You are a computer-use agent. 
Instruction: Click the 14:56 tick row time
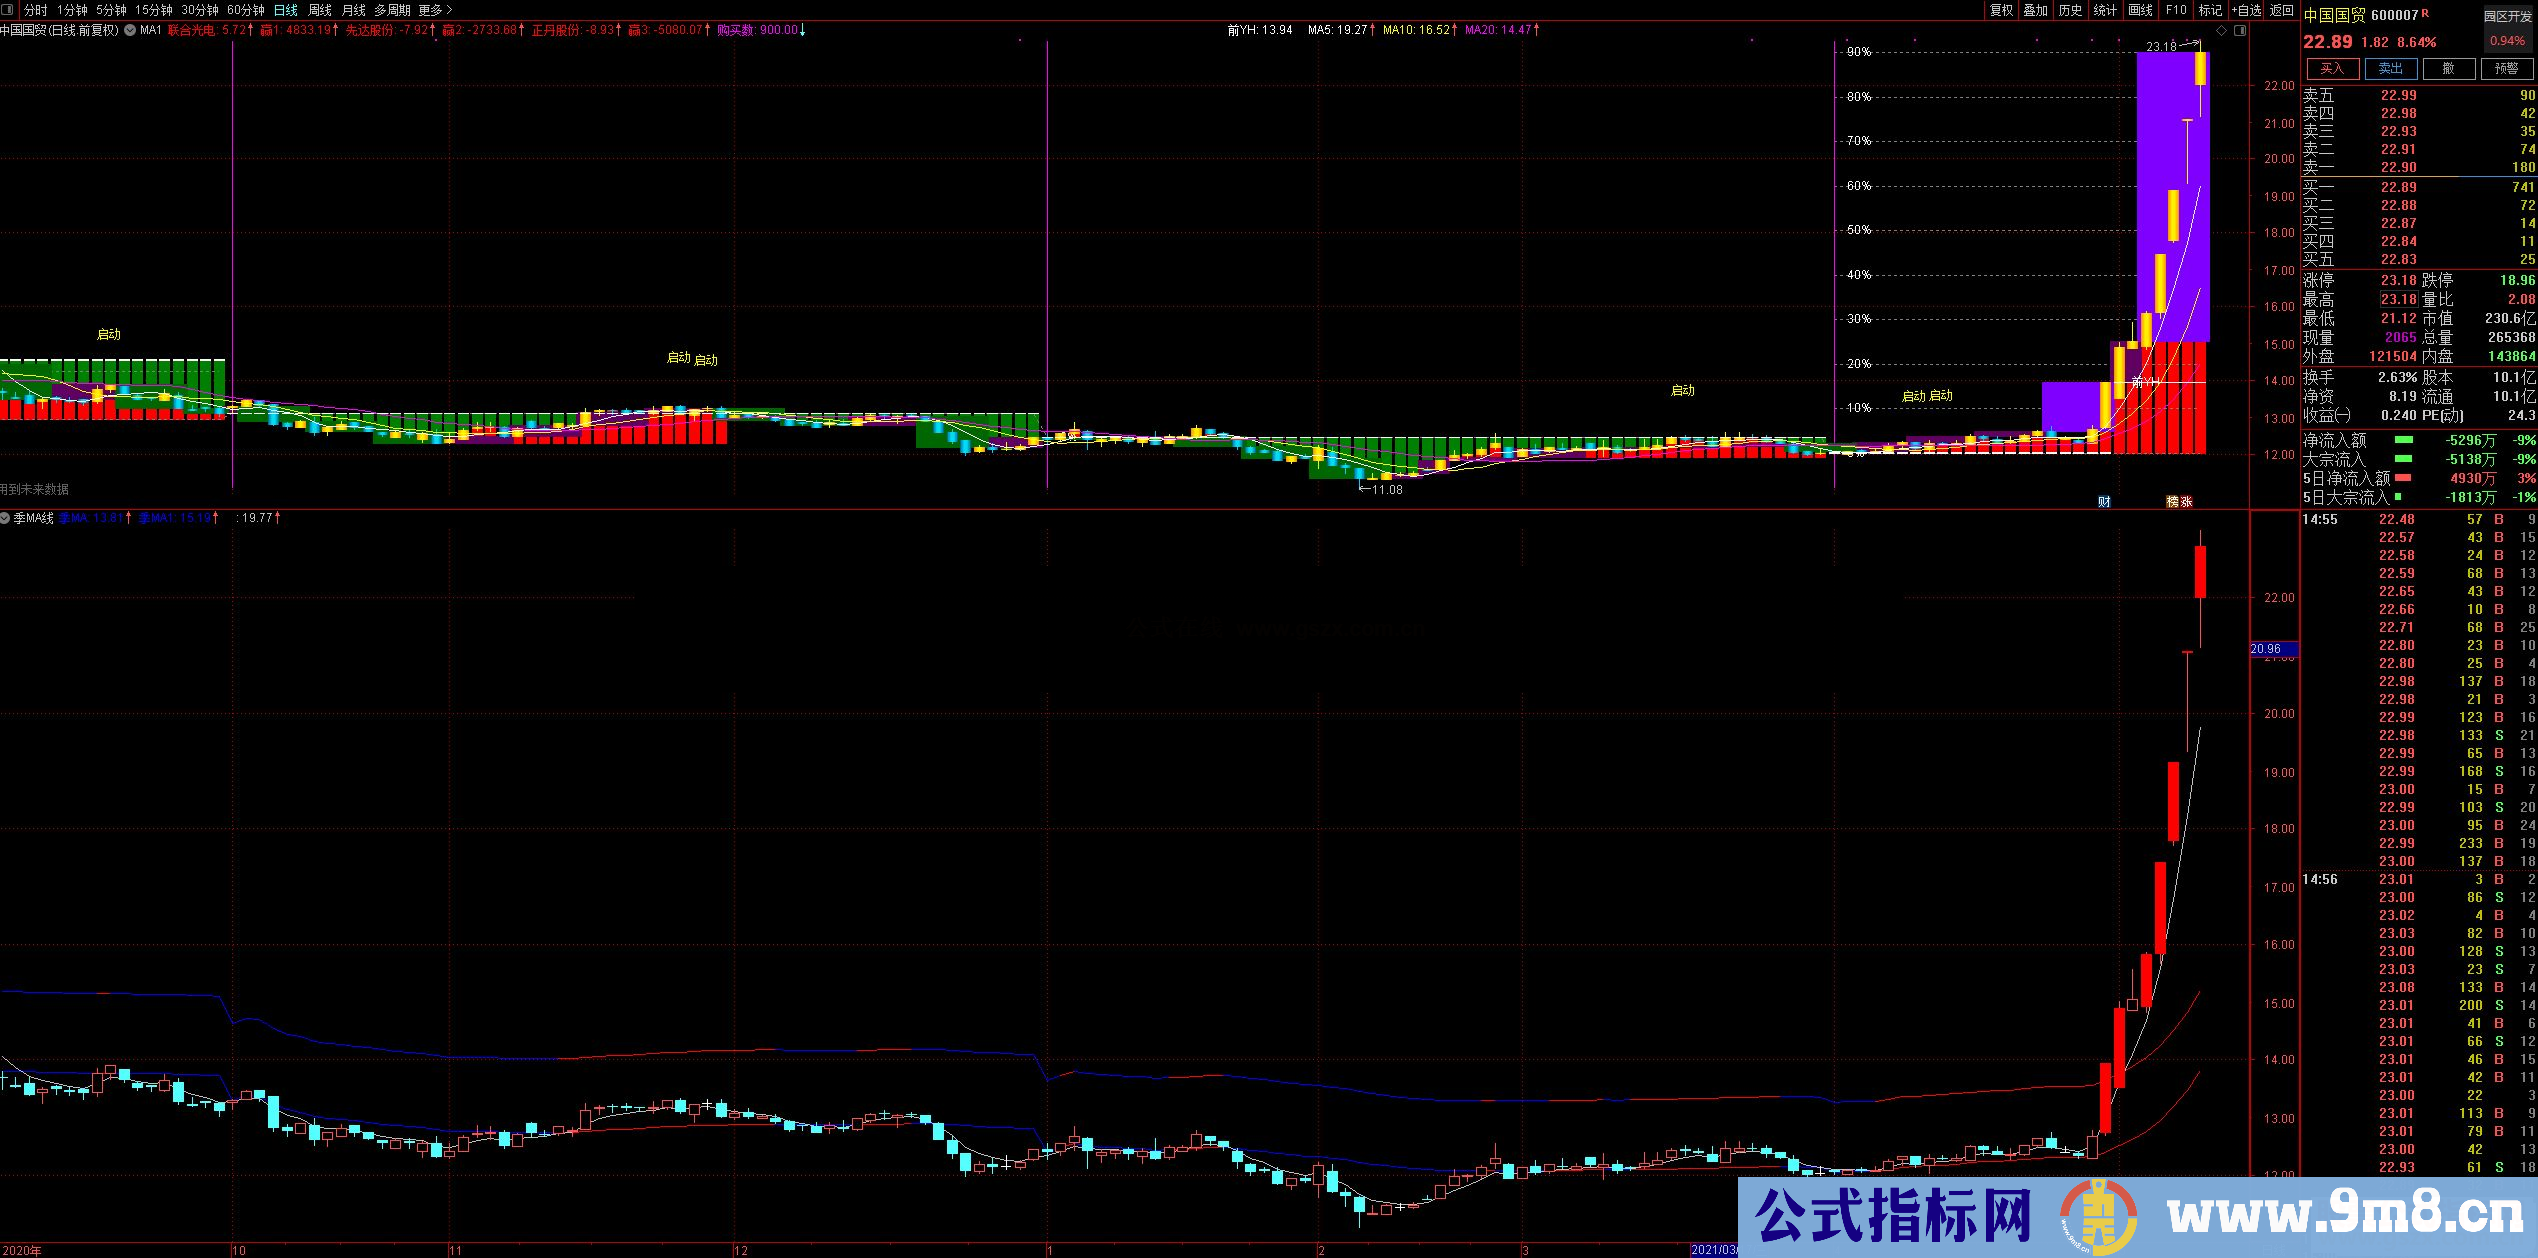[x=2320, y=880]
